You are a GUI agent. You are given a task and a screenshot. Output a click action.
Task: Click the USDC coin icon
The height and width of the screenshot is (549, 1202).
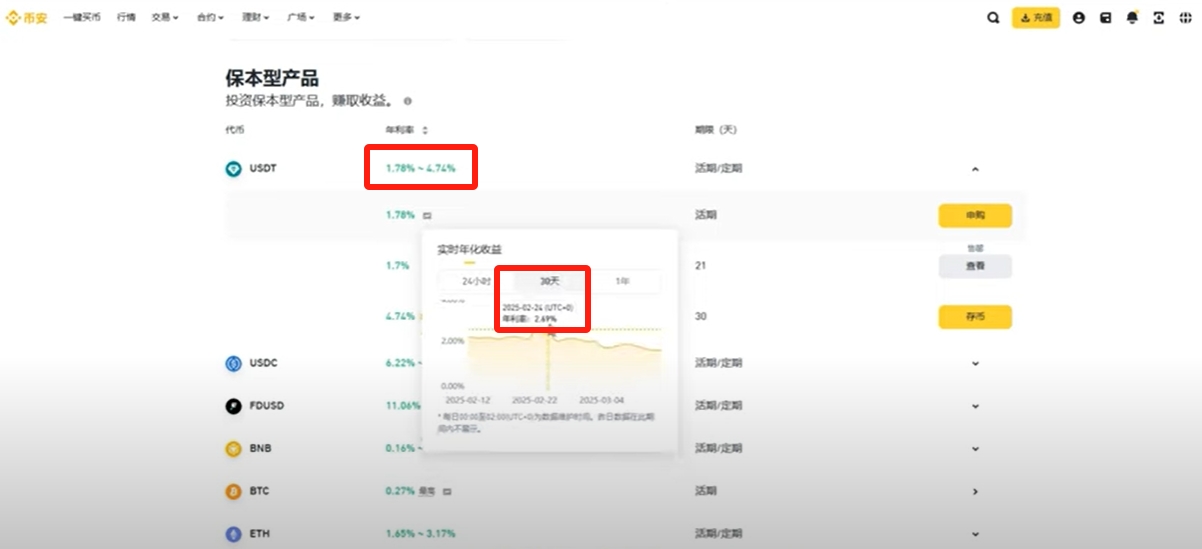[233, 363]
